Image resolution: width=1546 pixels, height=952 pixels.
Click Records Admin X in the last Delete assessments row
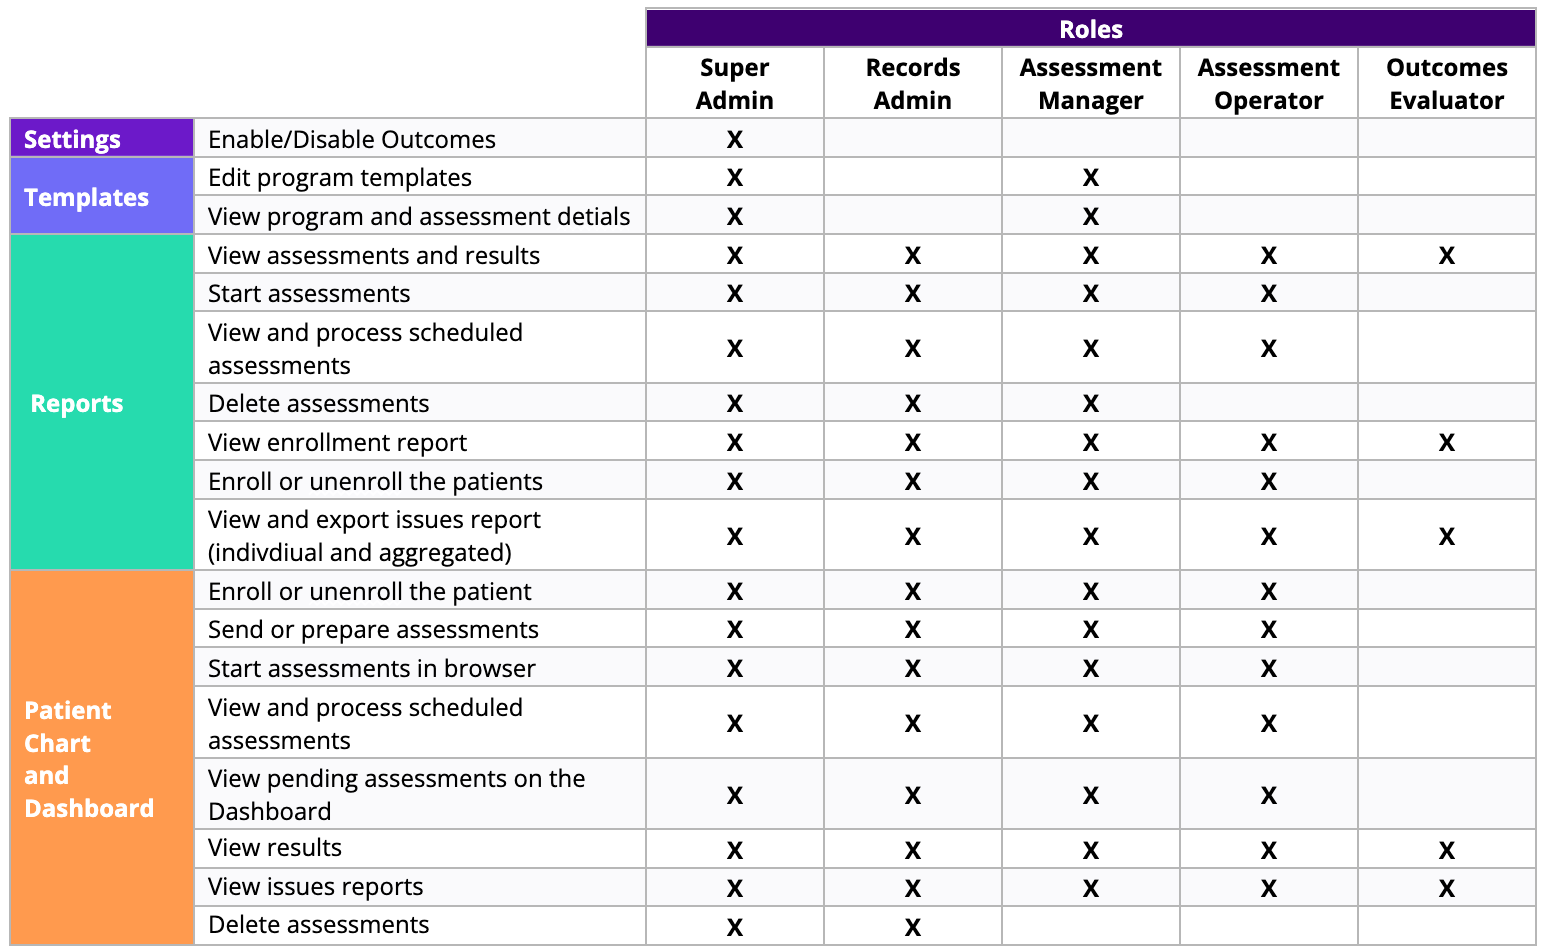[912, 927]
